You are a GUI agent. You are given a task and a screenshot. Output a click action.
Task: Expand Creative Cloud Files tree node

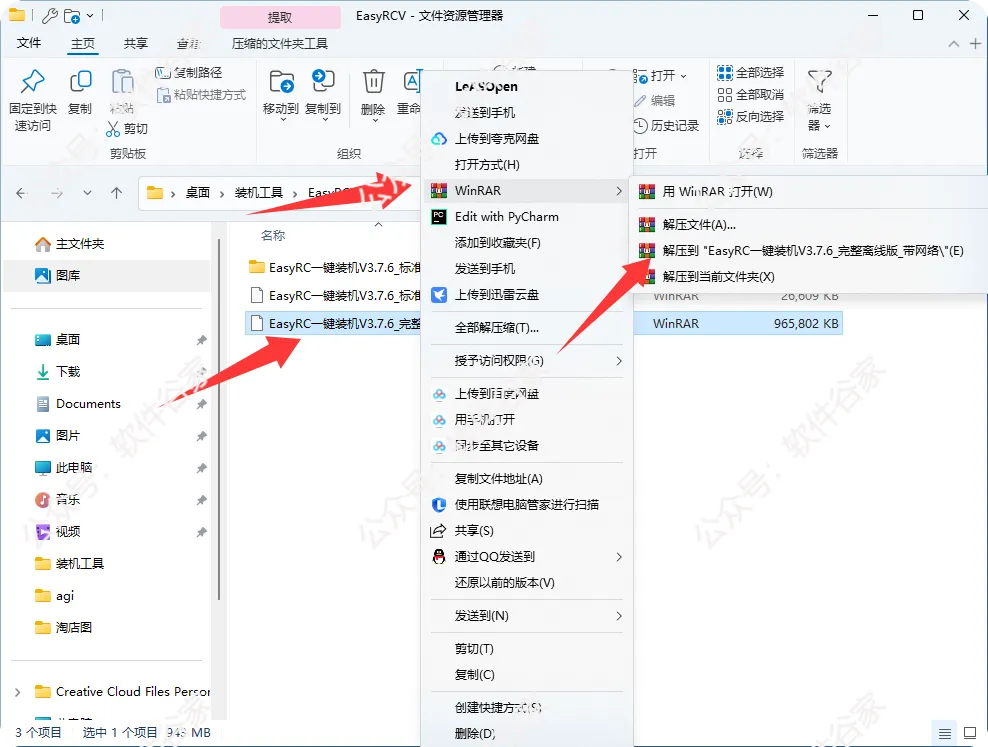(18, 692)
